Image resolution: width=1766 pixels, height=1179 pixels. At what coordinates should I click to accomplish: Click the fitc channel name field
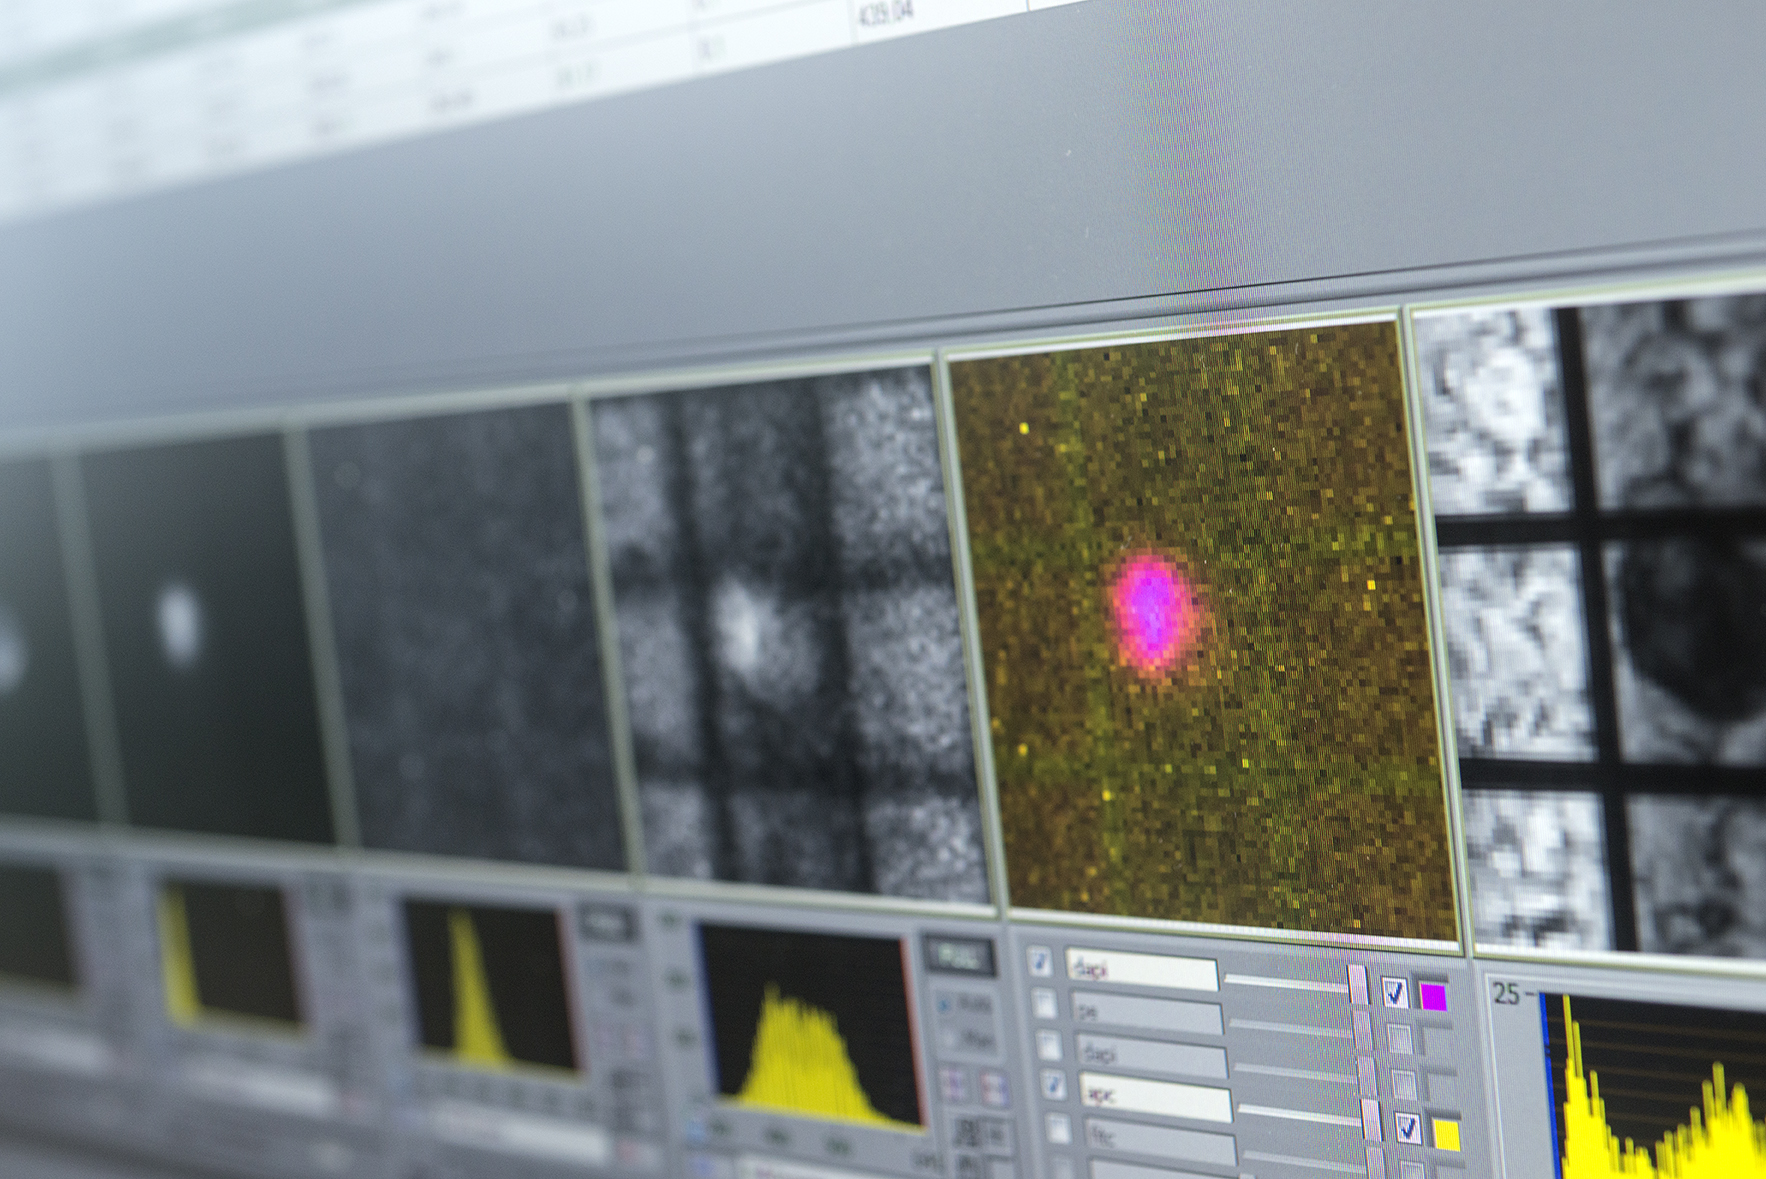click(x=1161, y=1141)
